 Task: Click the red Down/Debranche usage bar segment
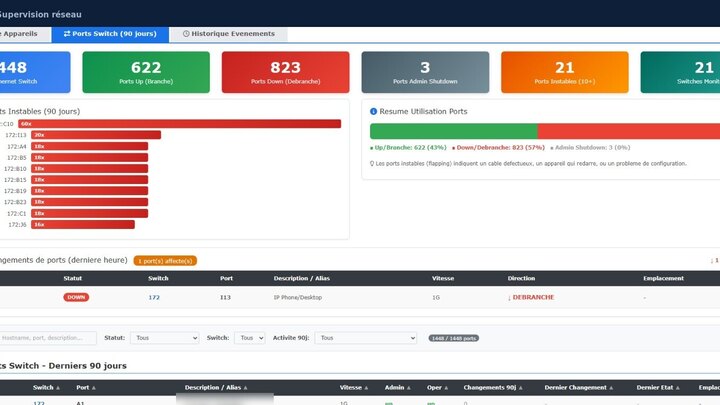[x=629, y=131]
